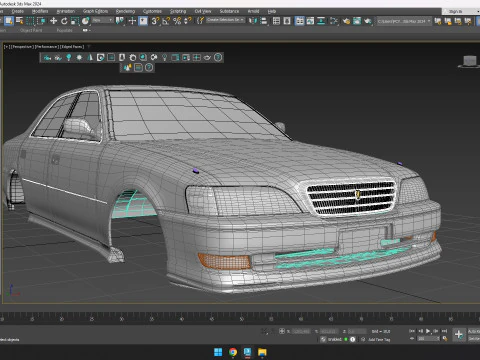This screenshot has height=360, width=480.
Task: Open Google Chrome from taskbar
Action: [233, 352]
